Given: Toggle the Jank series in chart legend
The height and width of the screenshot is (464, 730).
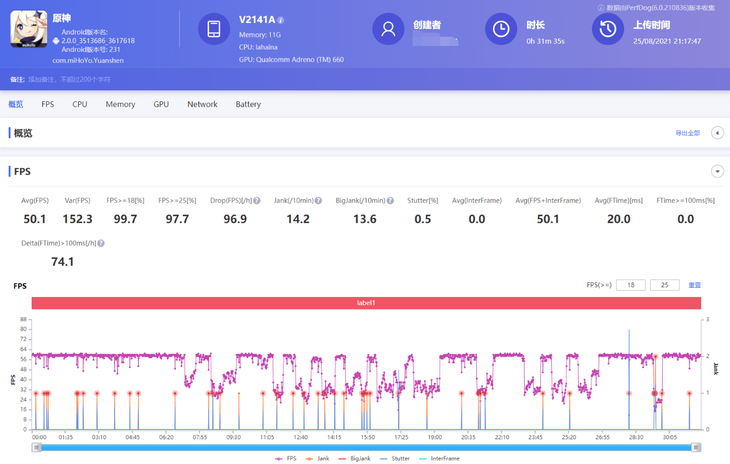Looking at the screenshot, I should tap(319, 459).
